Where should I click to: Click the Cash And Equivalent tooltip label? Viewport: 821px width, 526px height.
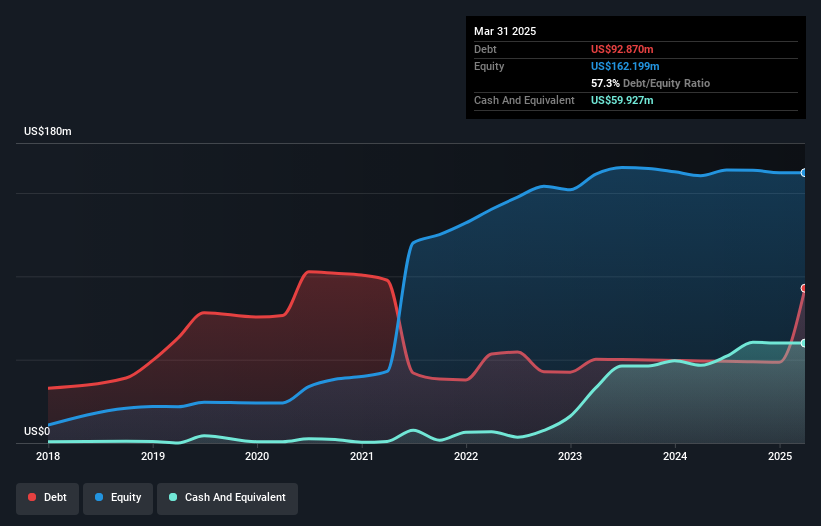524,100
